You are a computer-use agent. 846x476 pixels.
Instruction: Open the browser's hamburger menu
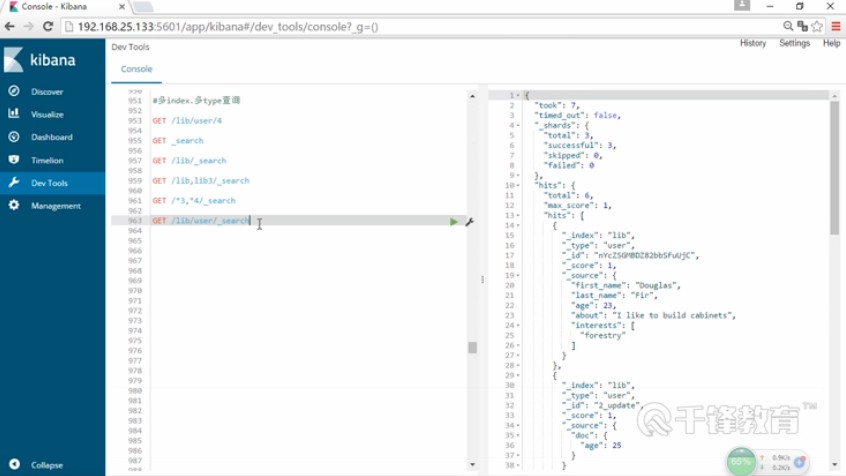click(x=836, y=26)
